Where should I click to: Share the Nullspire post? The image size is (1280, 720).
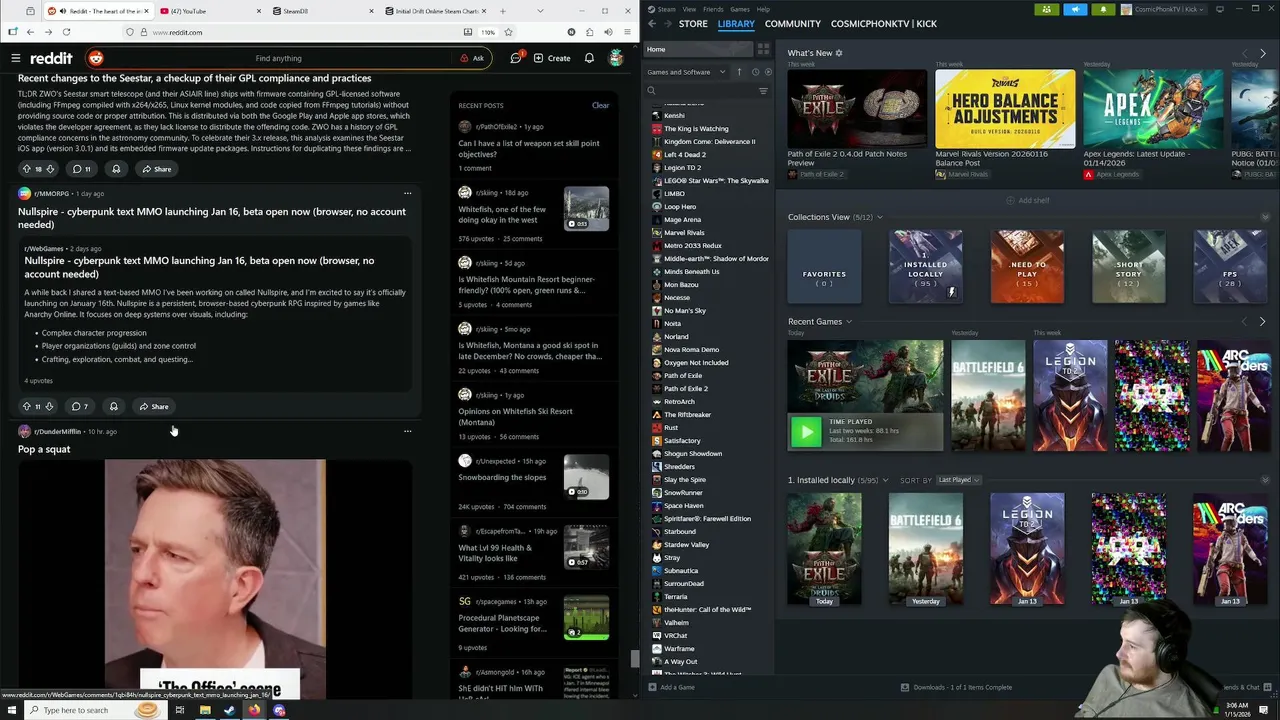pyautogui.click(x=154, y=406)
